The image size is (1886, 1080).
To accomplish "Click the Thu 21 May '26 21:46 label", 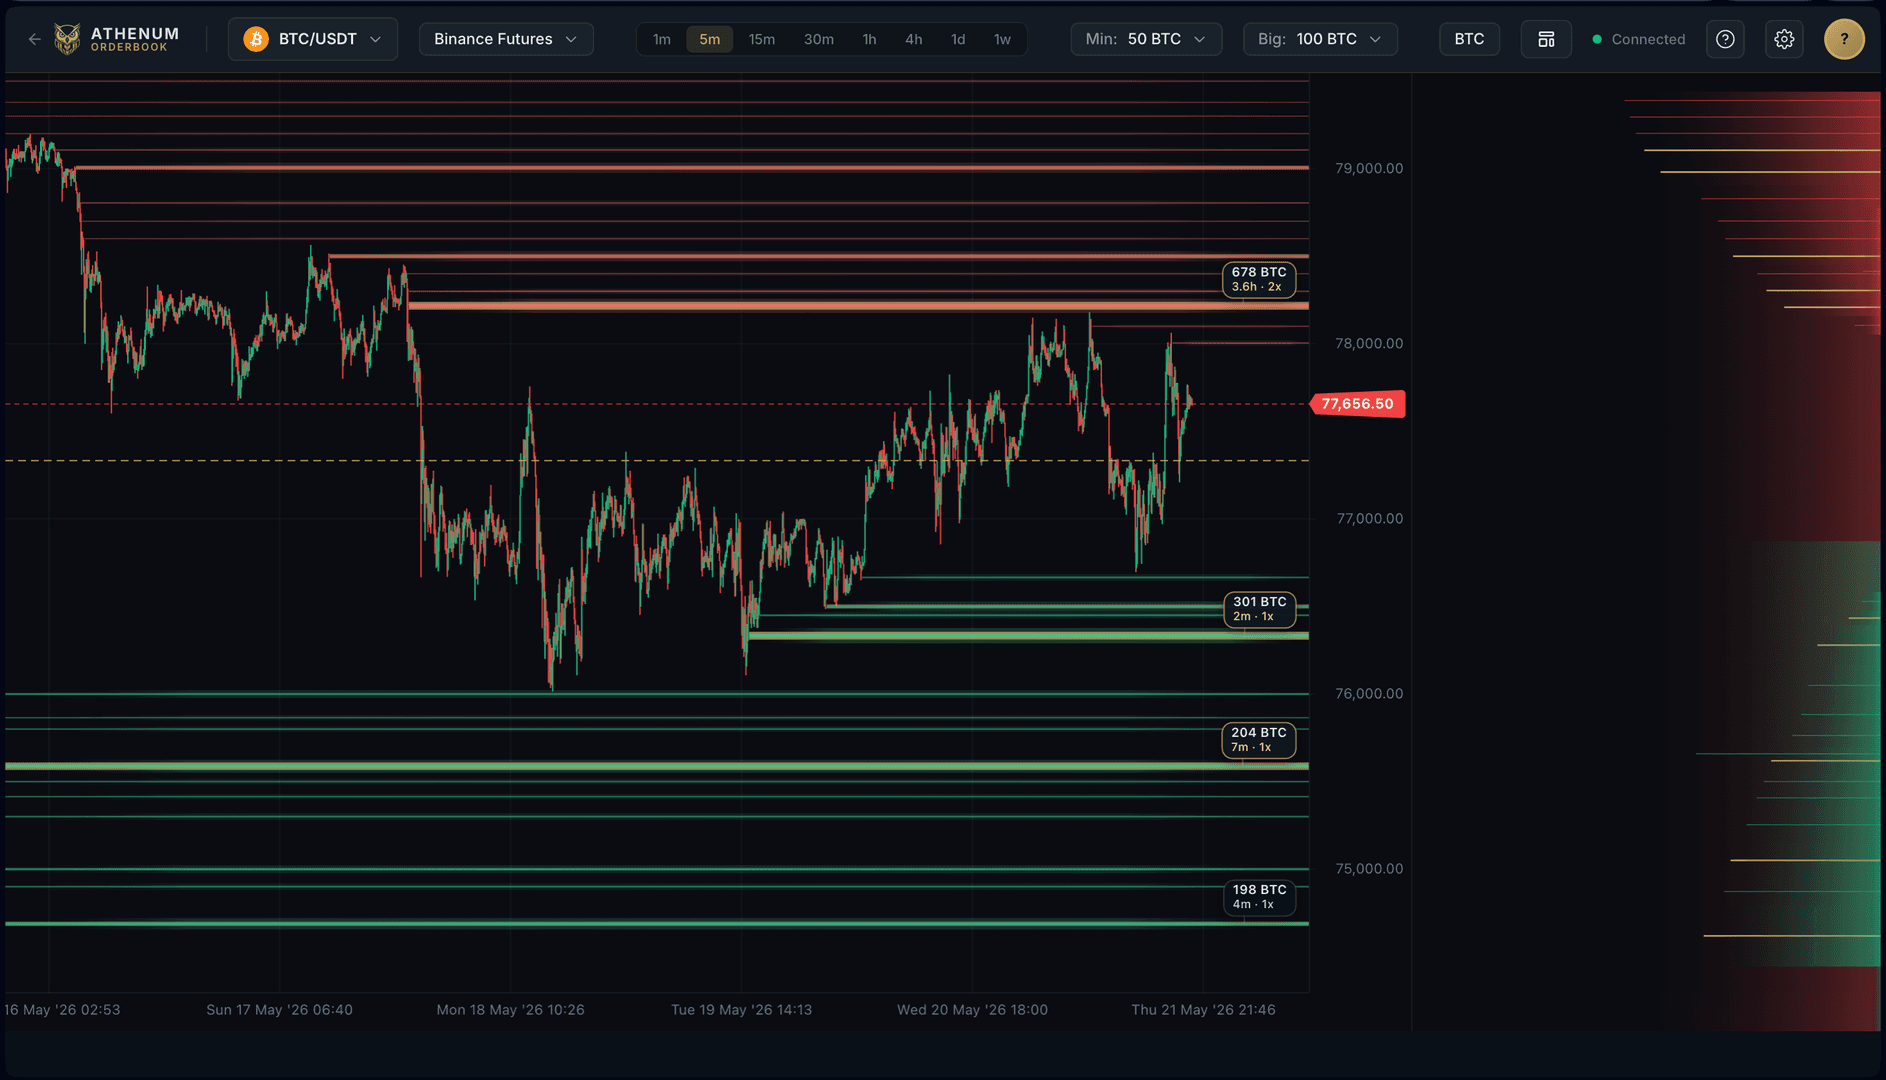I will 1203,1010.
